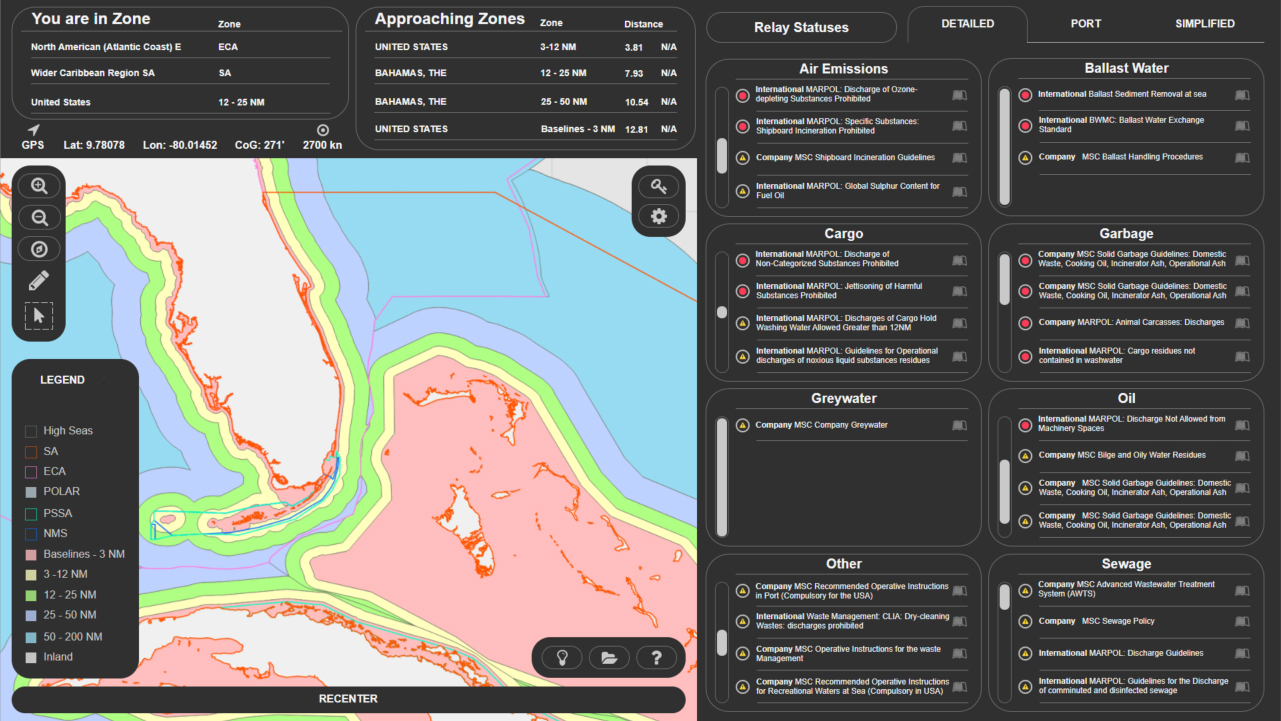Select the pencil draw tool
1281x721 pixels.
click(x=39, y=281)
